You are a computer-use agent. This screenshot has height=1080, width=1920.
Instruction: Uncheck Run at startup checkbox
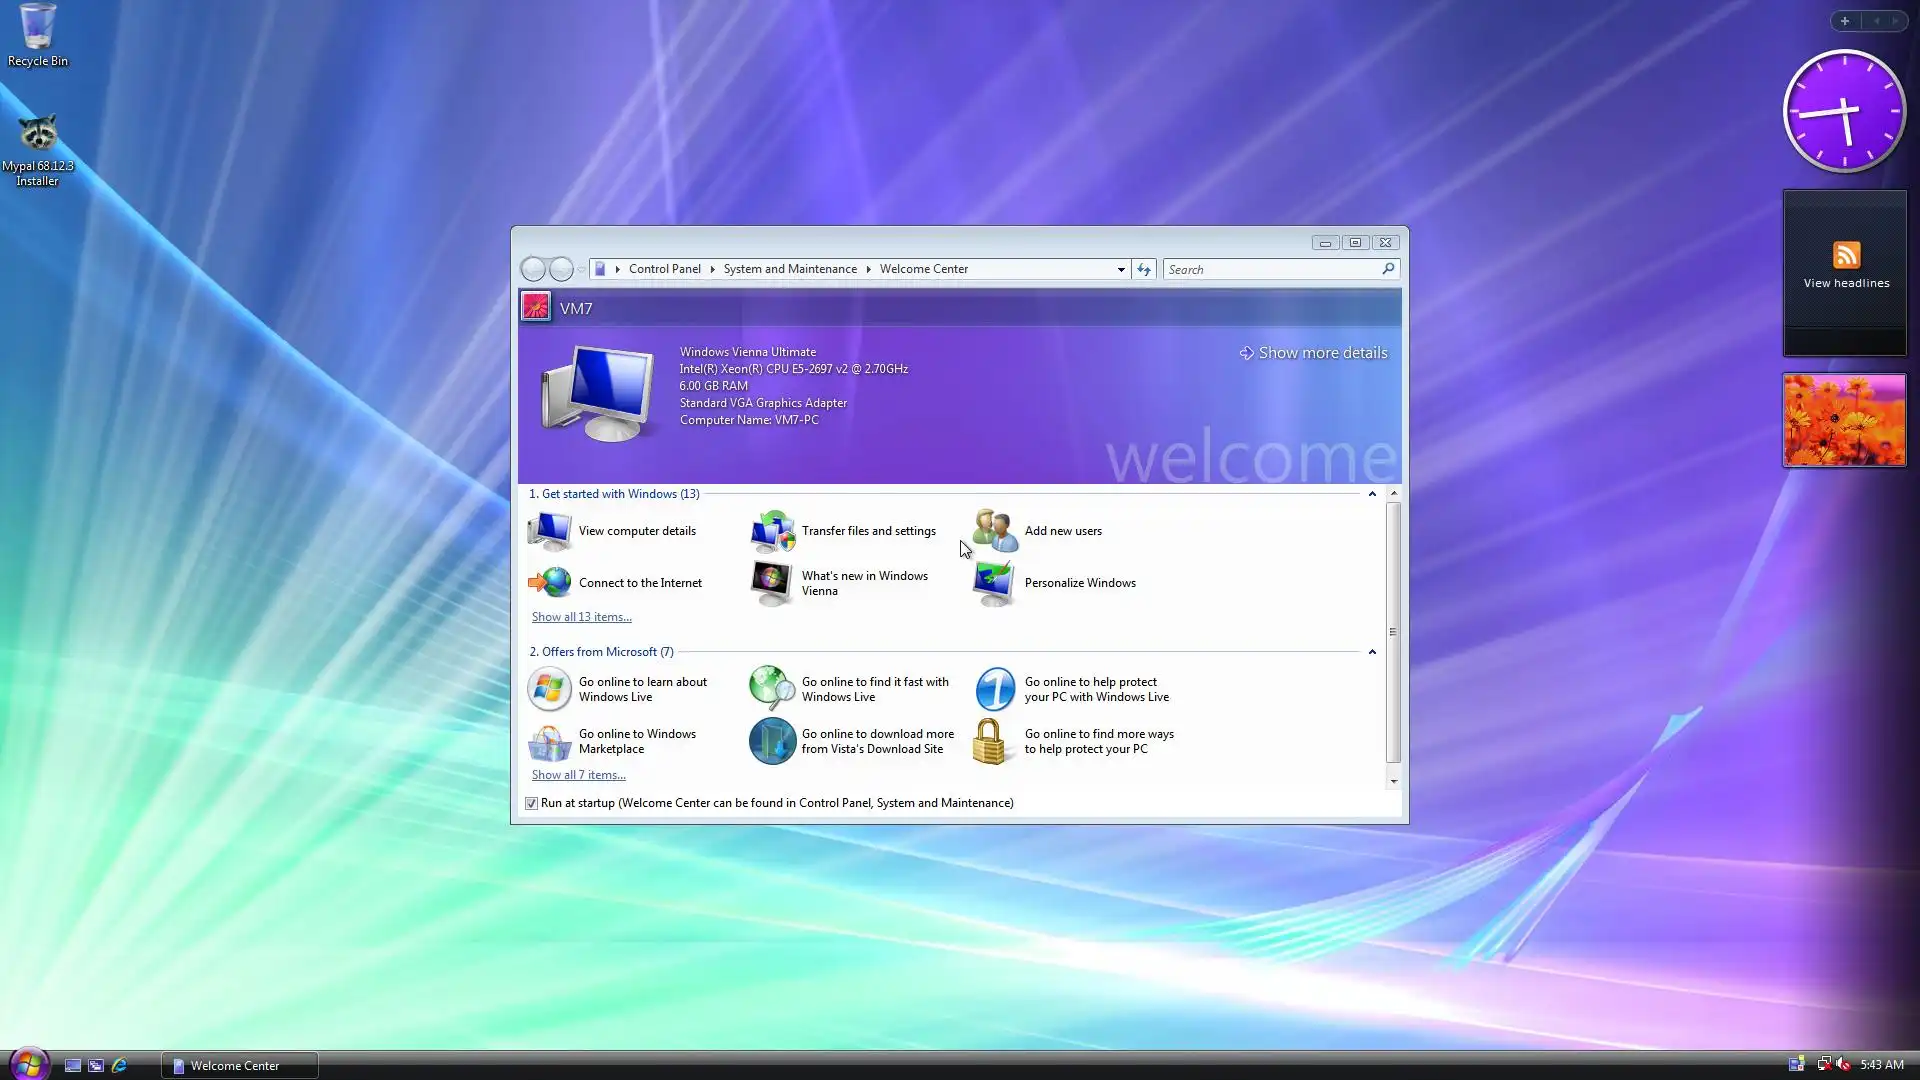(532, 803)
